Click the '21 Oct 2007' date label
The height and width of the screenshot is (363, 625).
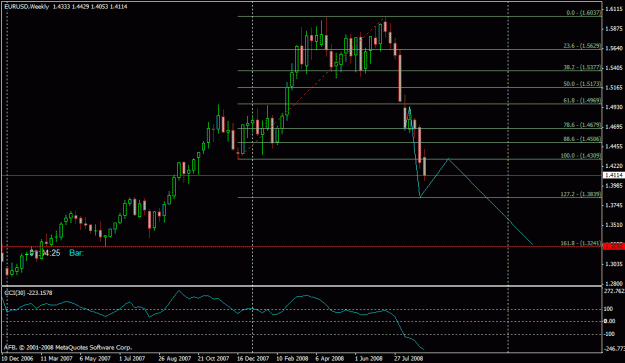pyautogui.click(x=213, y=358)
